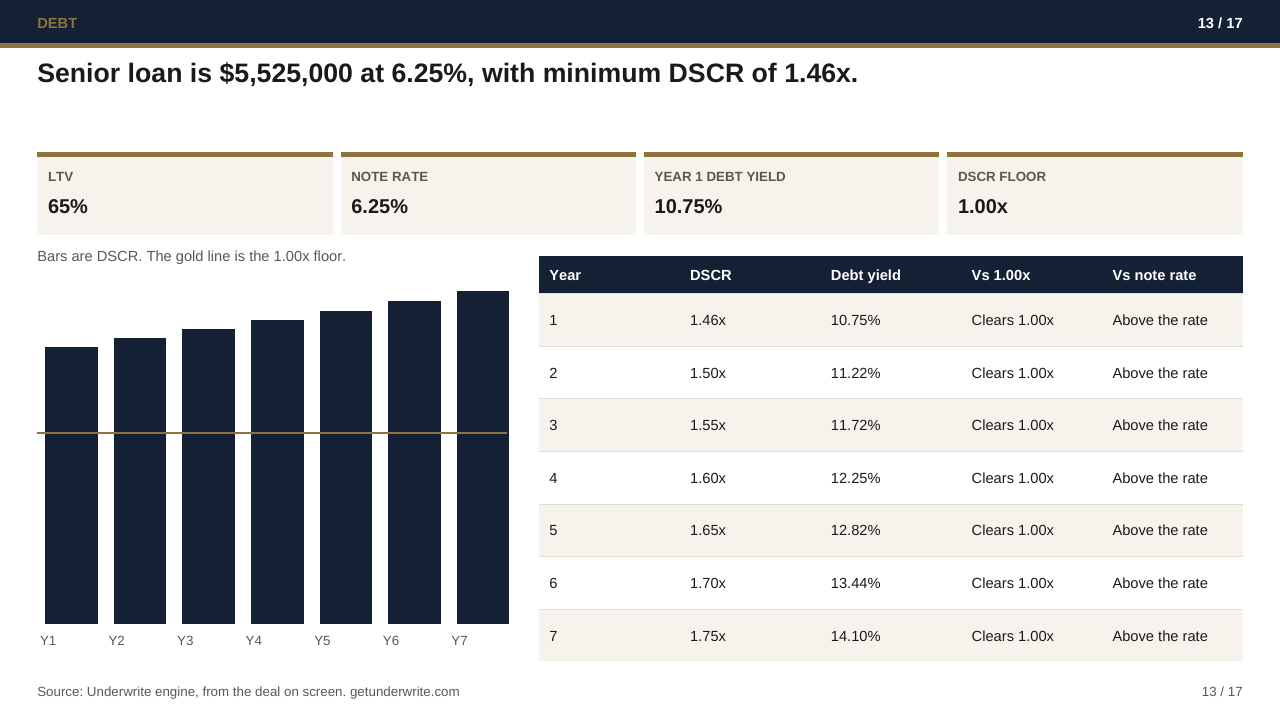The width and height of the screenshot is (1280, 720).
Task: Click the caption "Bars are DSCR. The gold line…"
Action: pos(191,256)
